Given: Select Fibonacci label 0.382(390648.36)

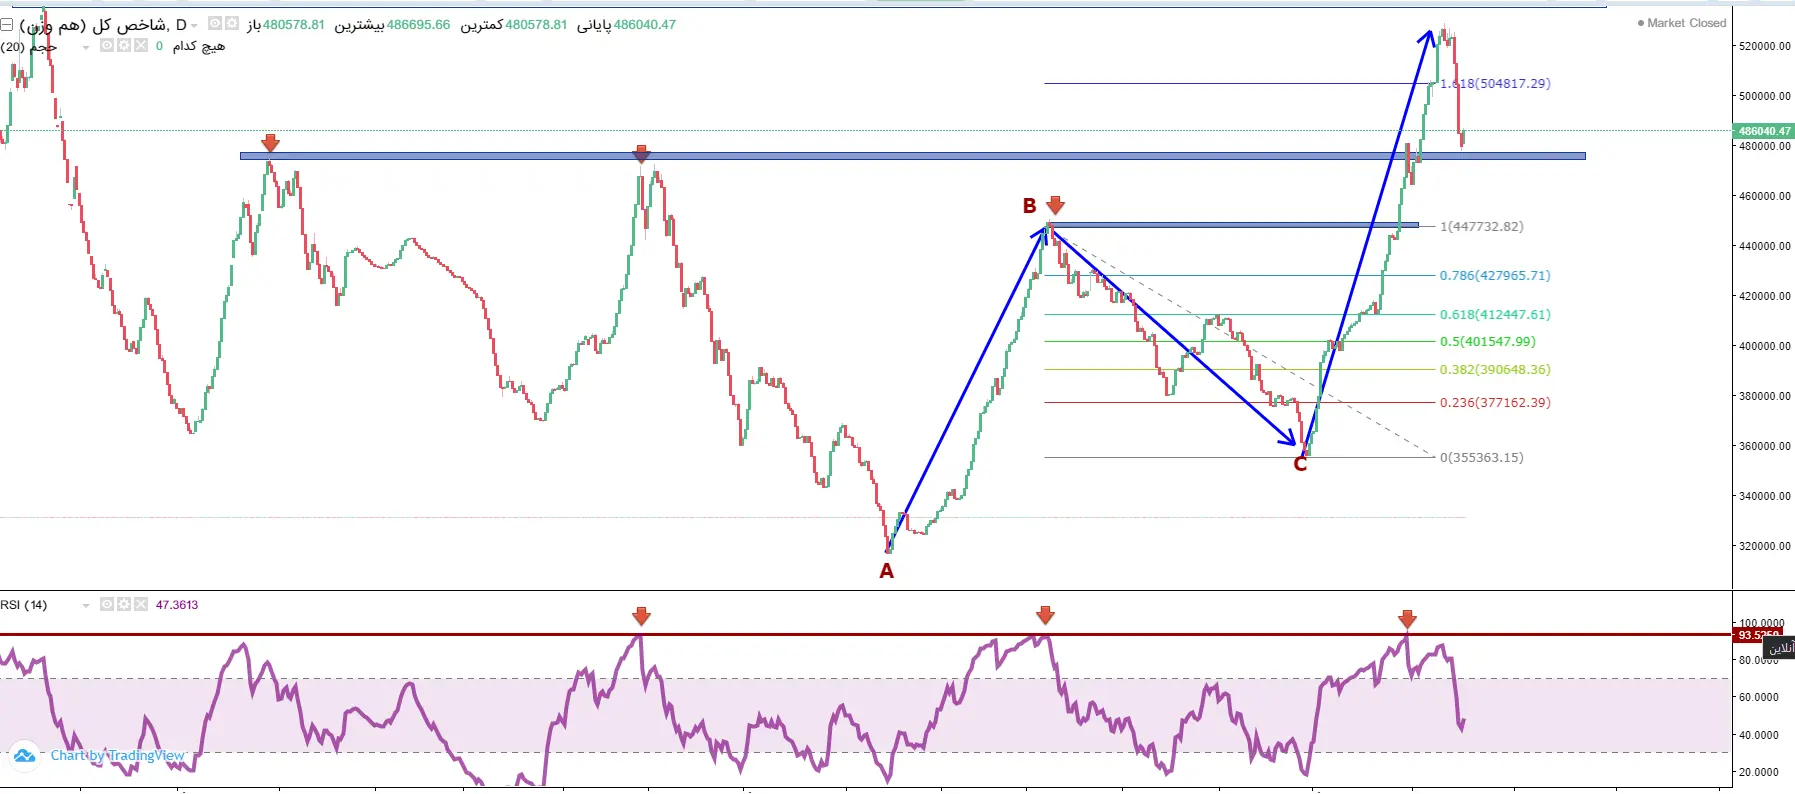Looking at the screenshot, I should [x=1495, y=369].
